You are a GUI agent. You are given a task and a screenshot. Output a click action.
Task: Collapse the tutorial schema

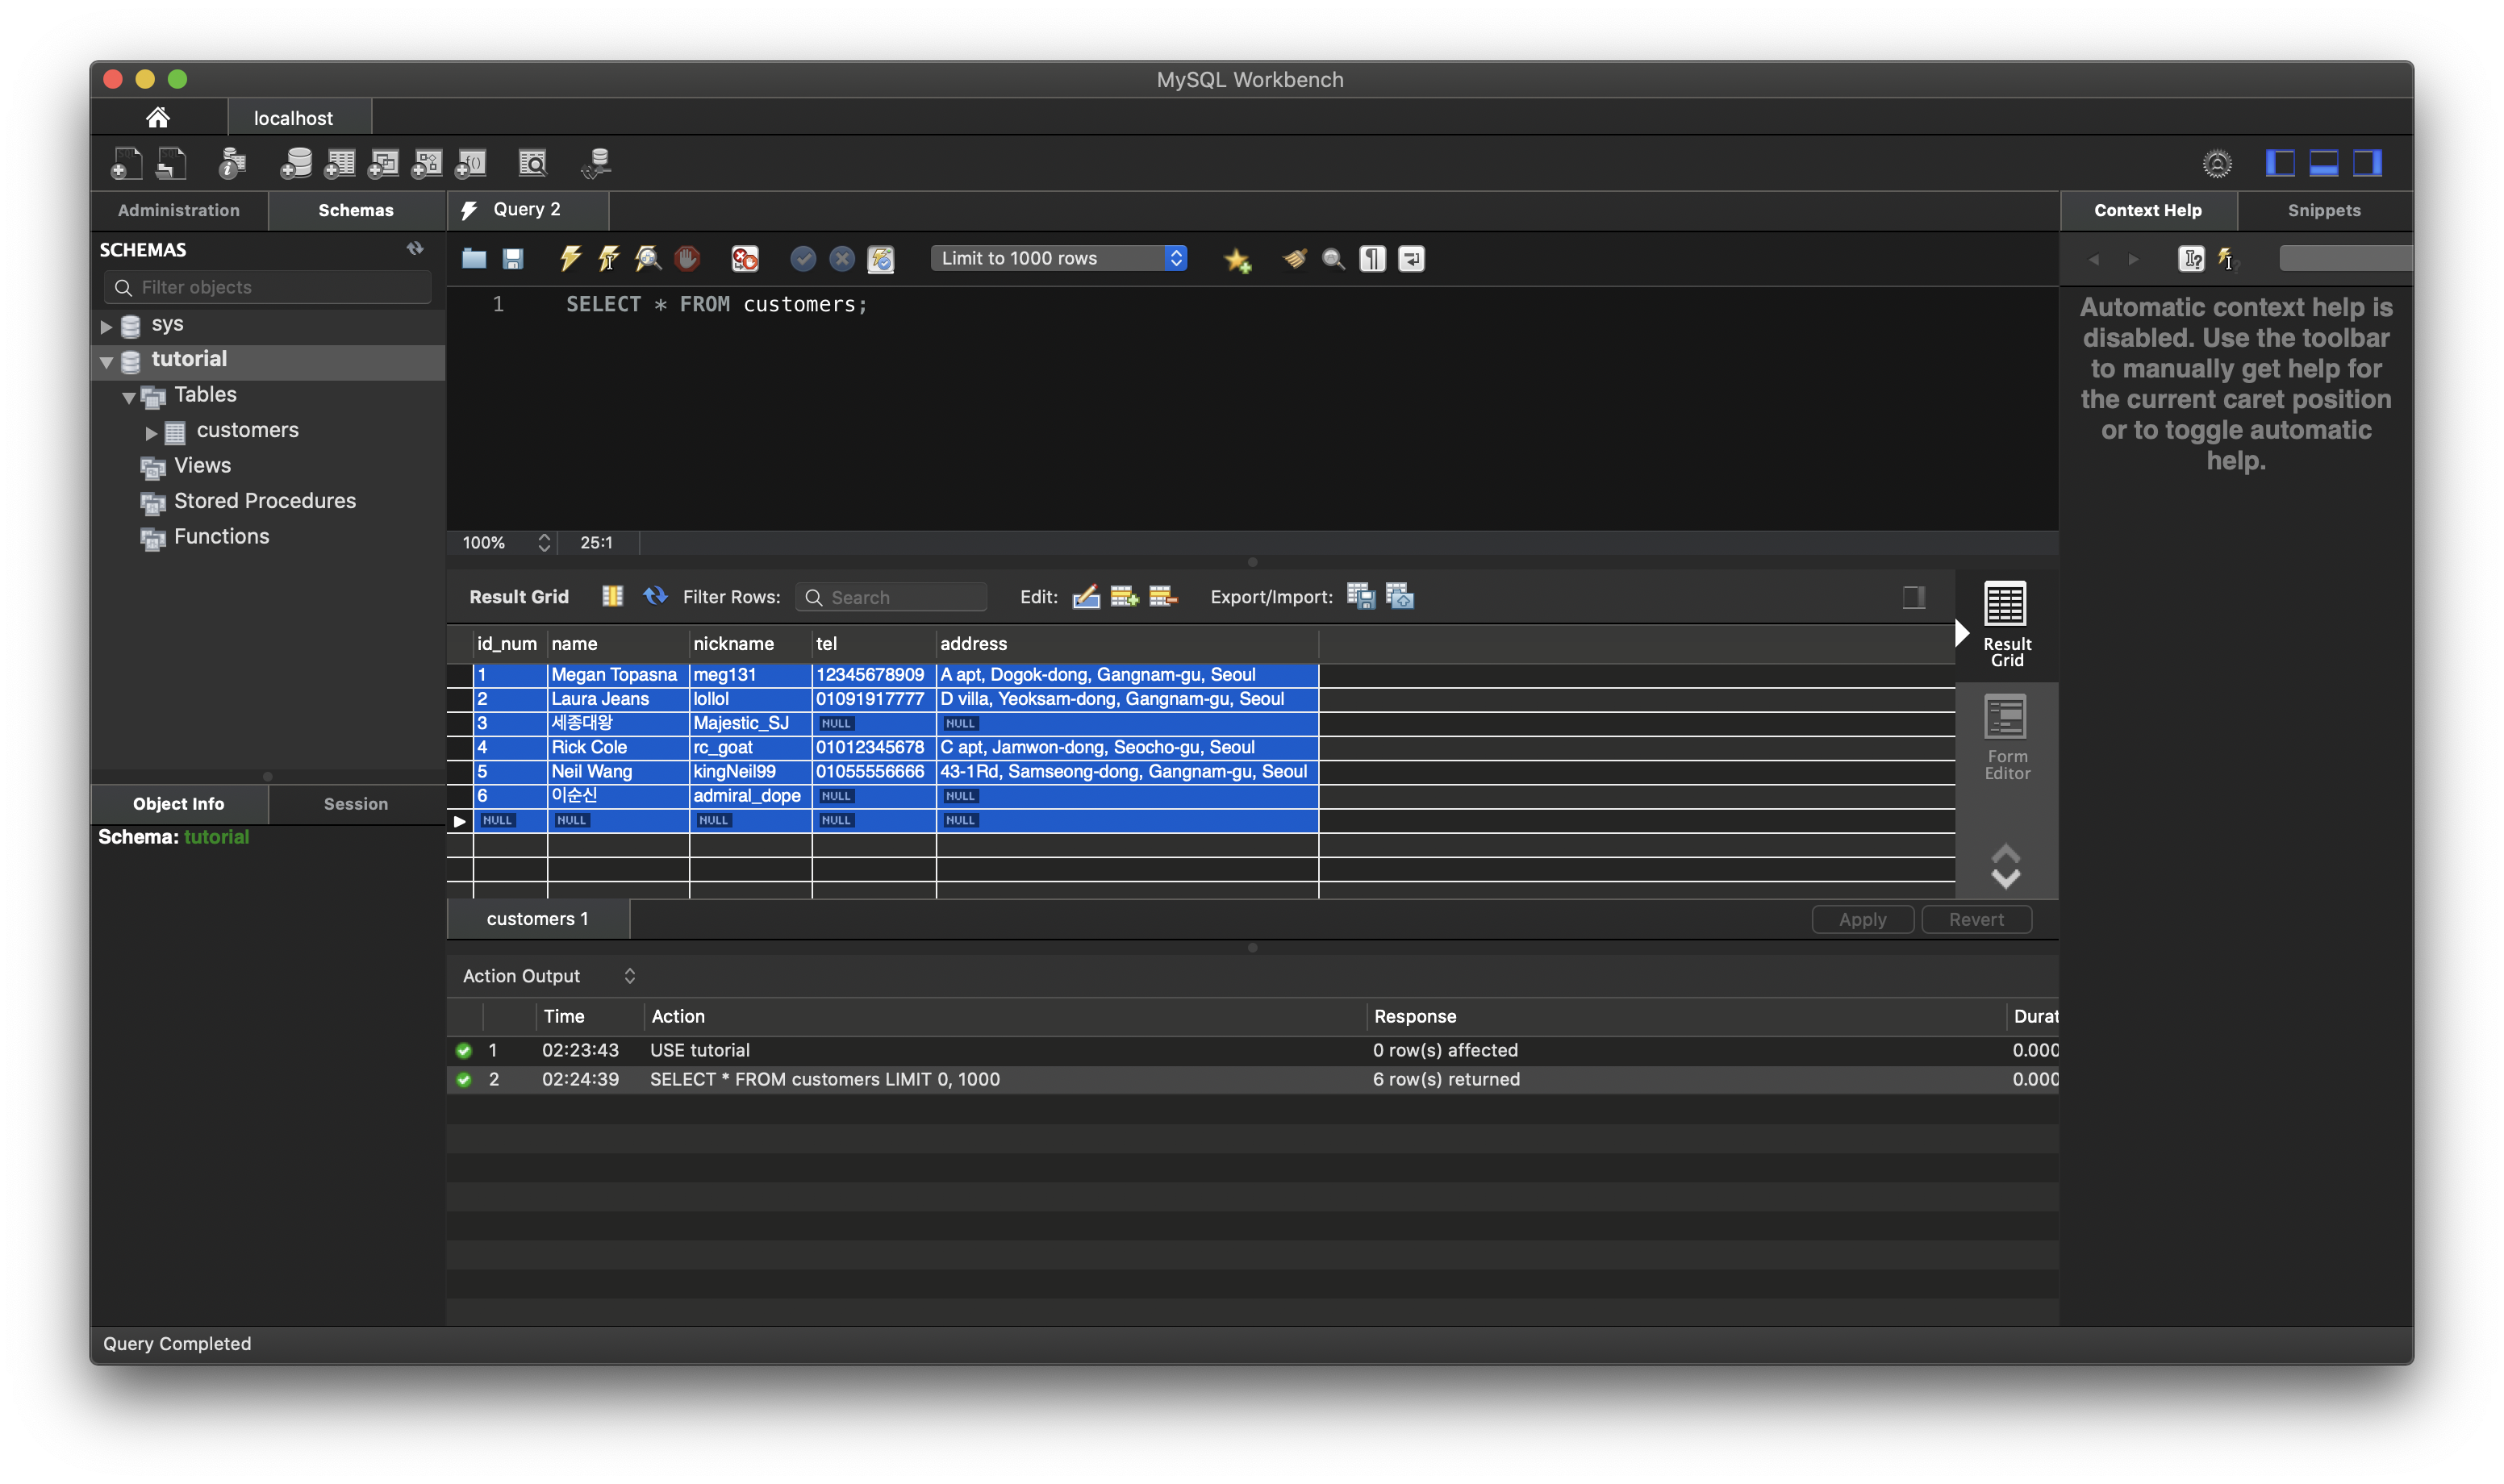click(106, 361)
